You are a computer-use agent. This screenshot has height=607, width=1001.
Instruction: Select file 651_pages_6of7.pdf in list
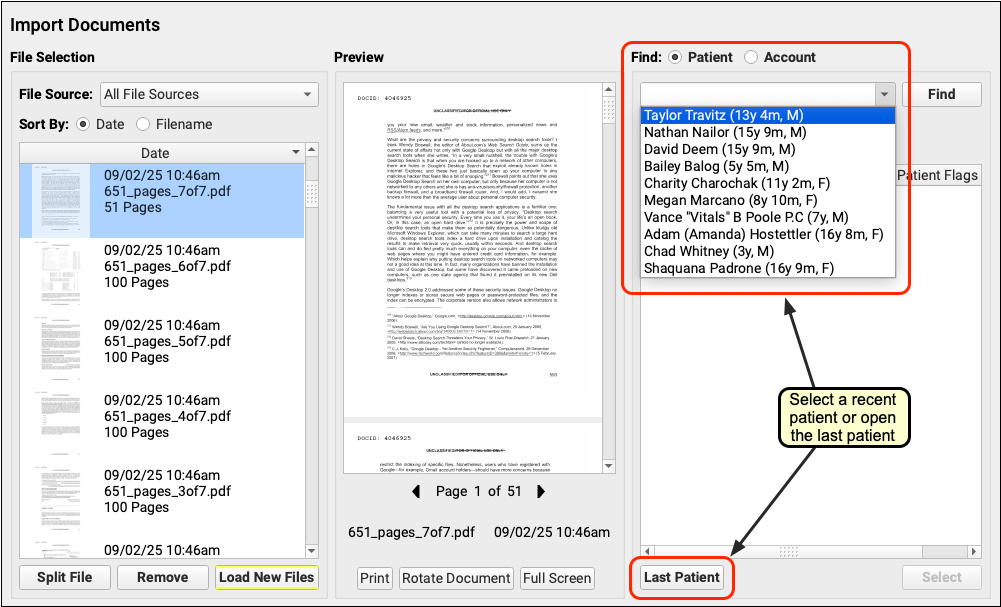162,275
